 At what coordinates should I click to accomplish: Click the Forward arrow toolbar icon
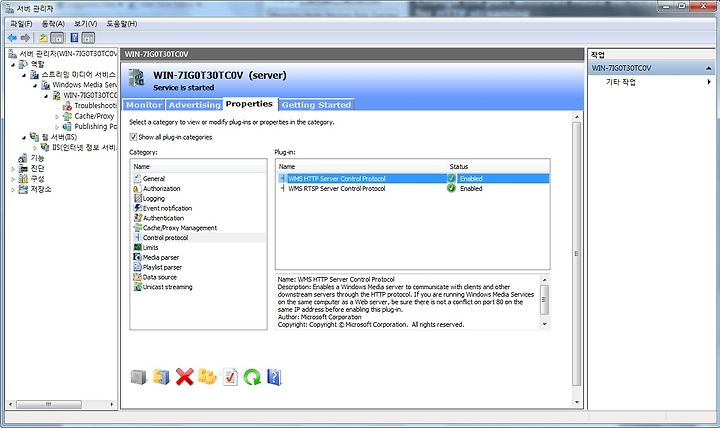coord(26,38)
